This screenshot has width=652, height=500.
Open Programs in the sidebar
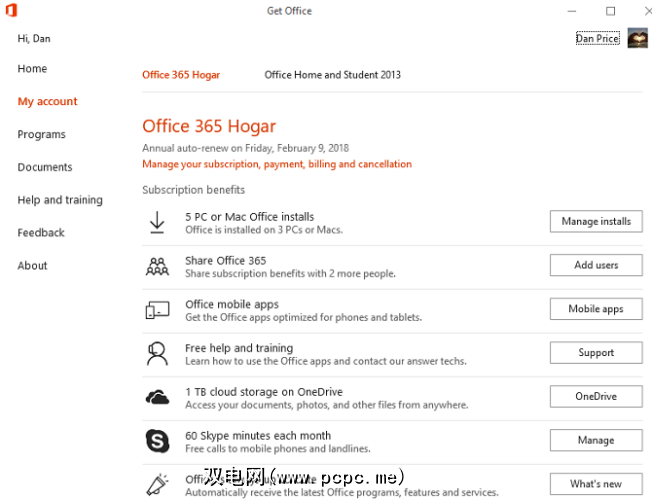click(42, 134)
